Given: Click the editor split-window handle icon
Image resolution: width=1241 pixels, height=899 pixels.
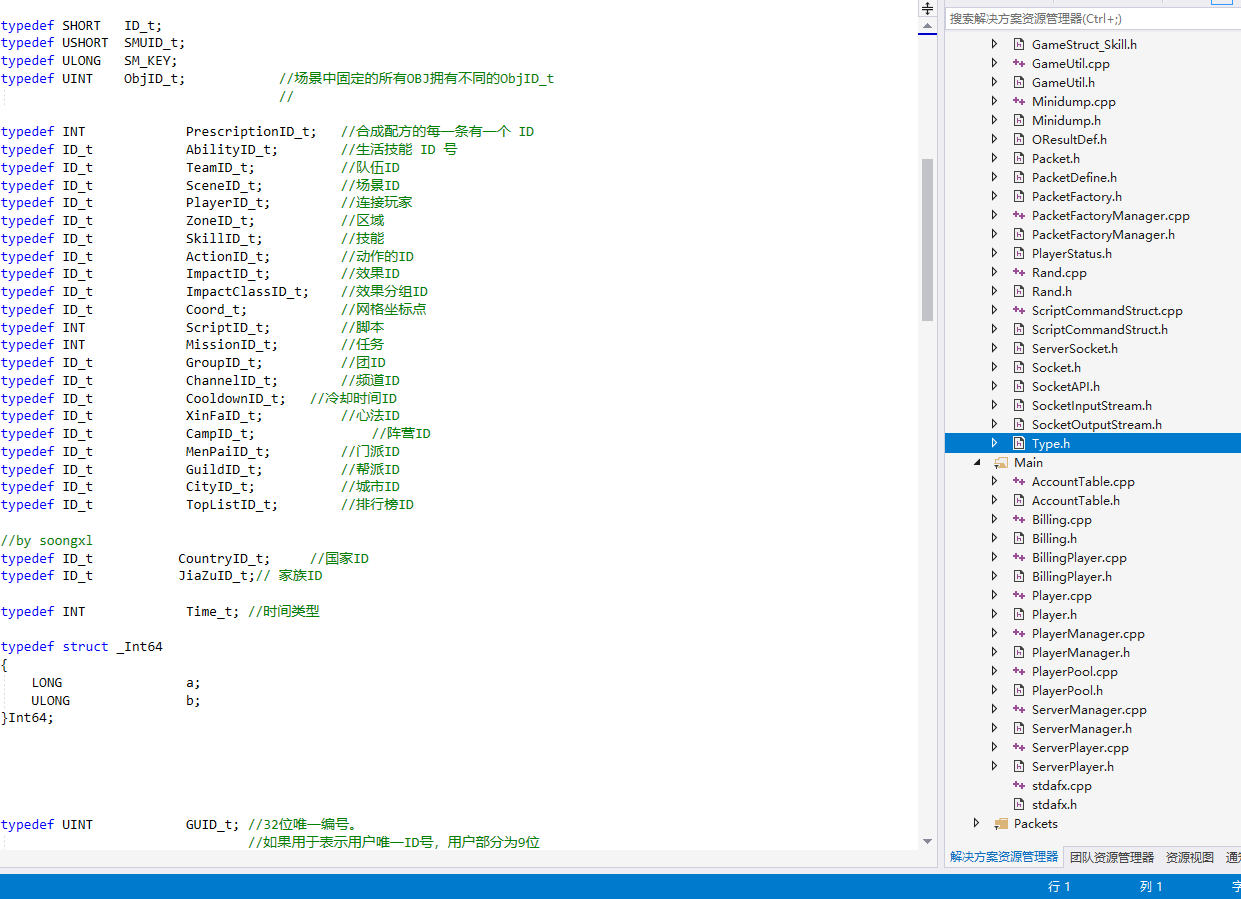Looking at the screenshot, I should click(927, 8).
